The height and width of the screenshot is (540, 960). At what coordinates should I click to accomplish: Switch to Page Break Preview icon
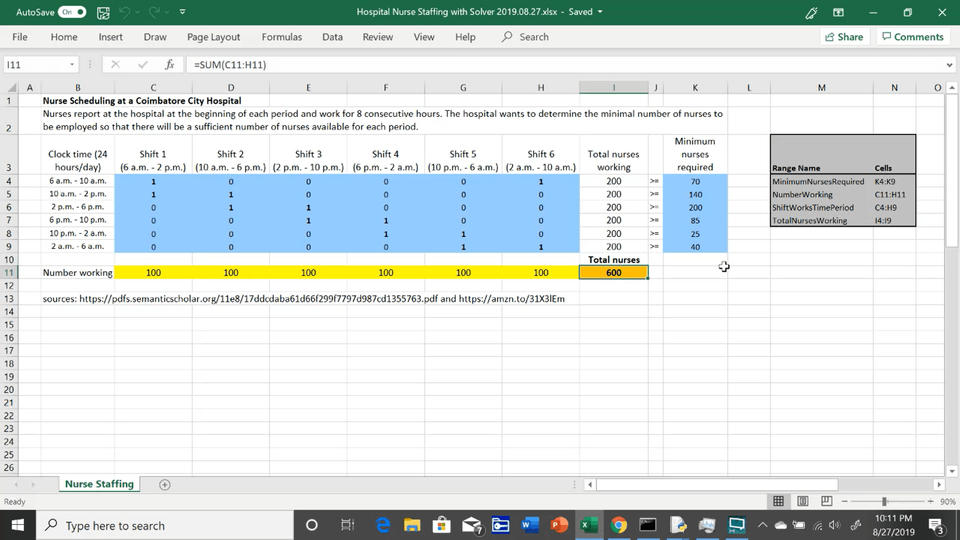827,501
